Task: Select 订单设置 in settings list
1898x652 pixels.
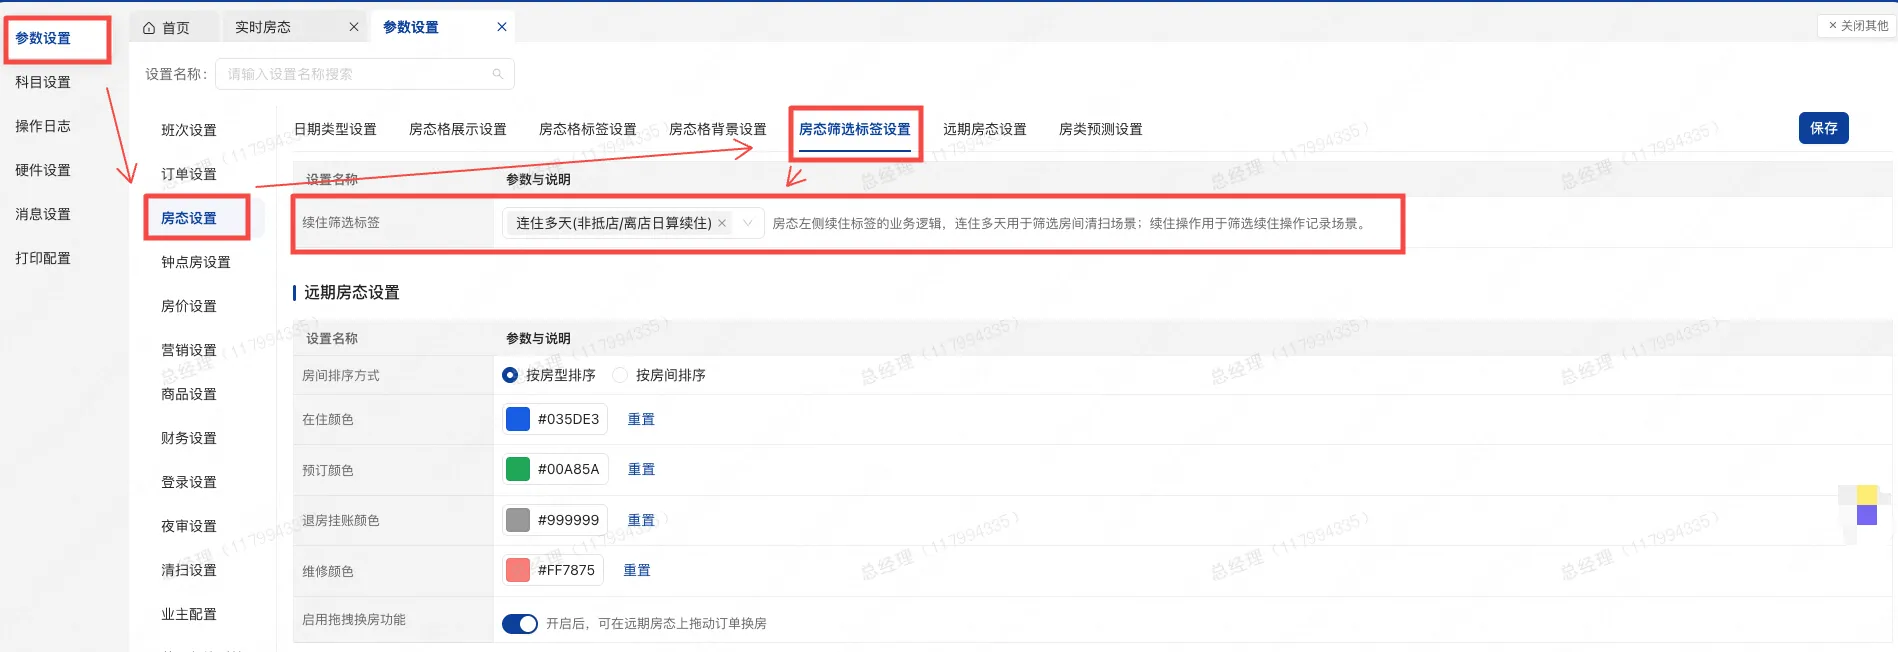Action: point(189,174)
